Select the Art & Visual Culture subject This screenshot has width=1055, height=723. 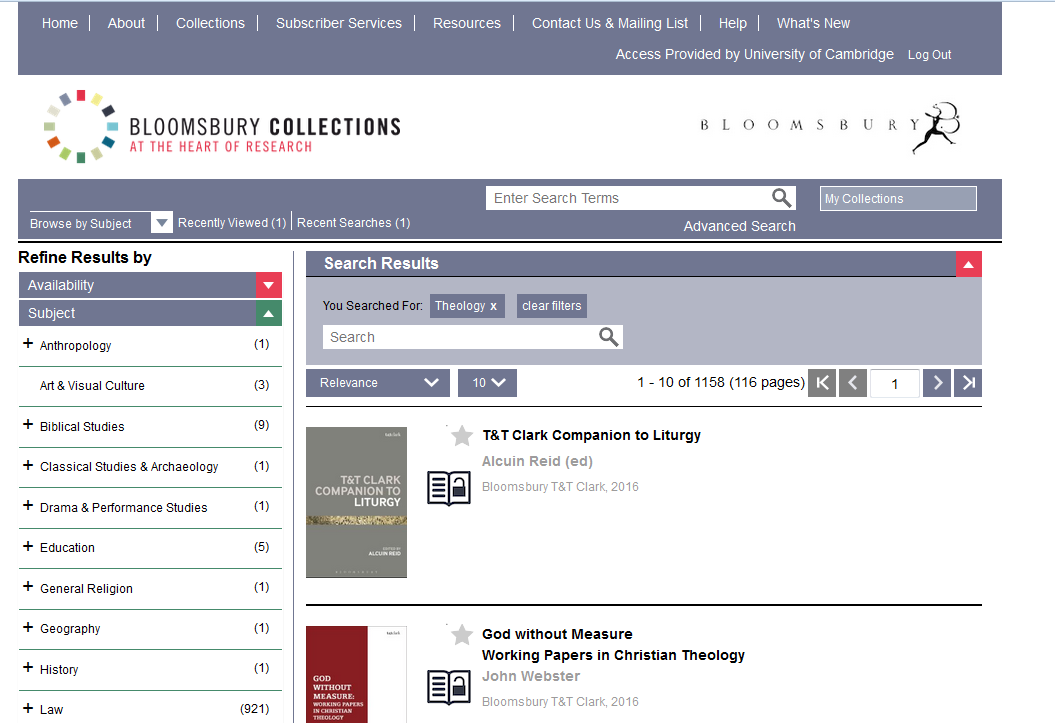(x=92, y=385)
